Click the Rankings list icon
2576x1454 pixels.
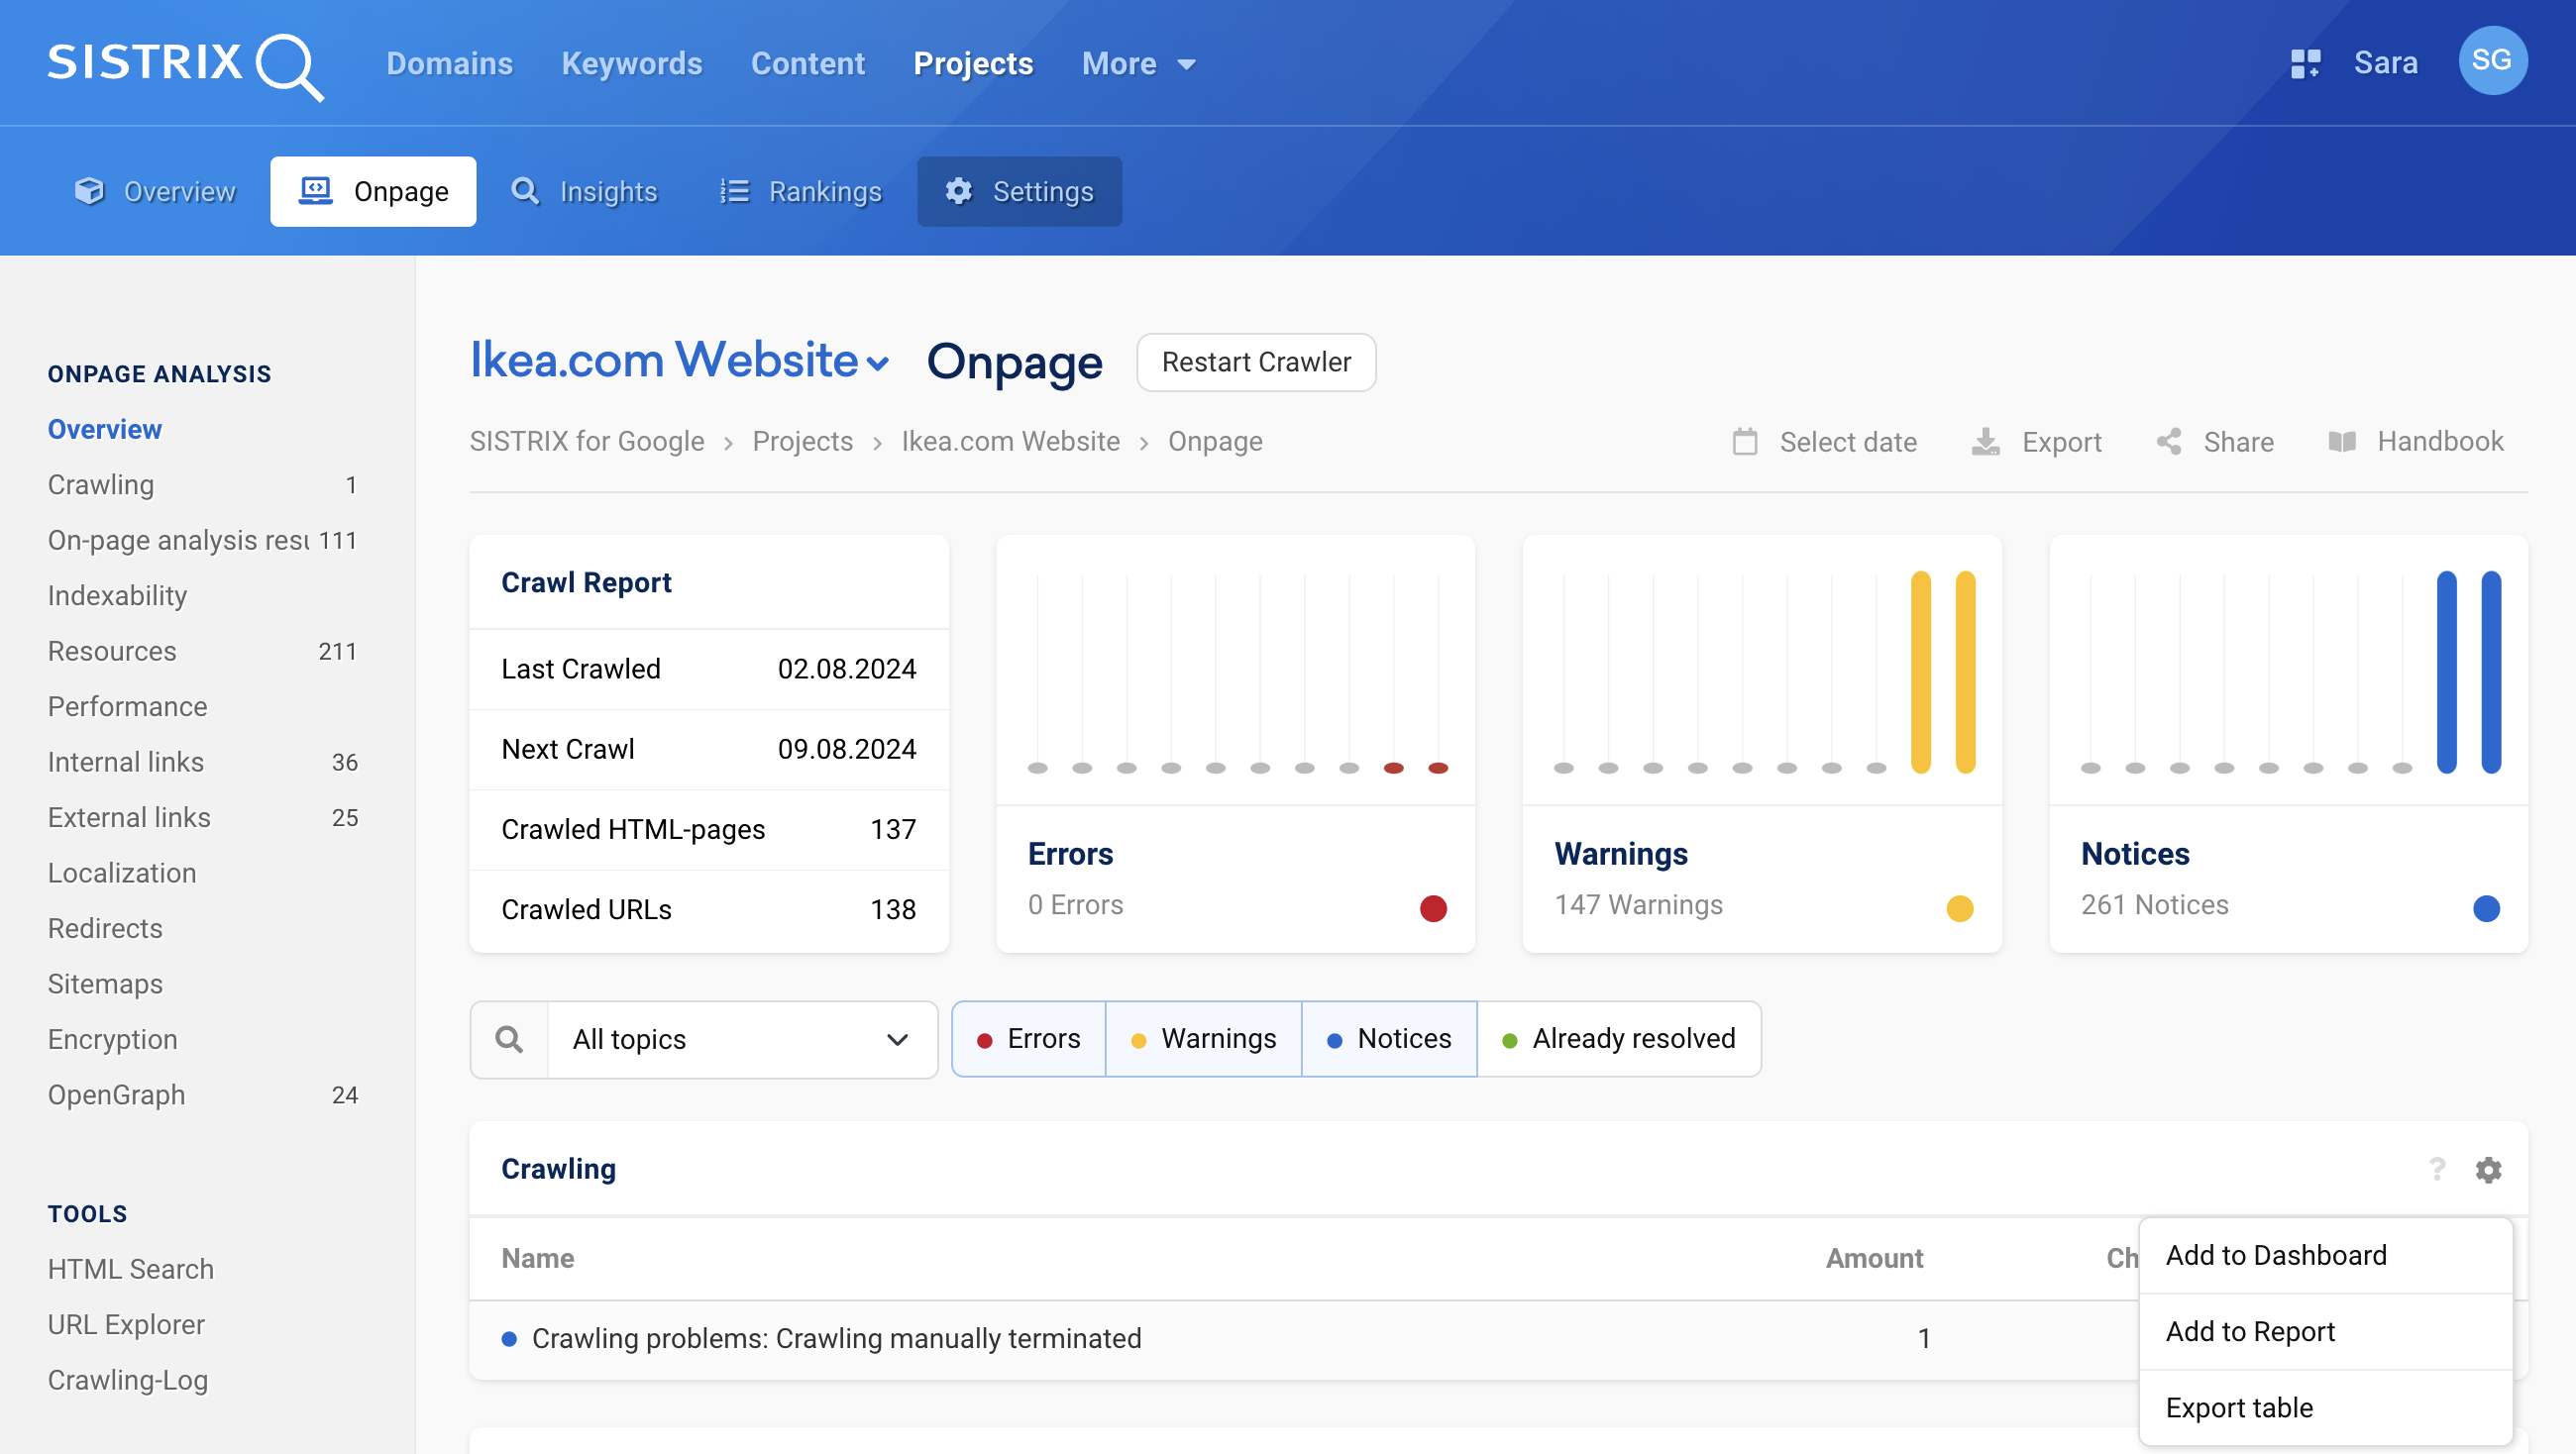click(x=735, y=191)
